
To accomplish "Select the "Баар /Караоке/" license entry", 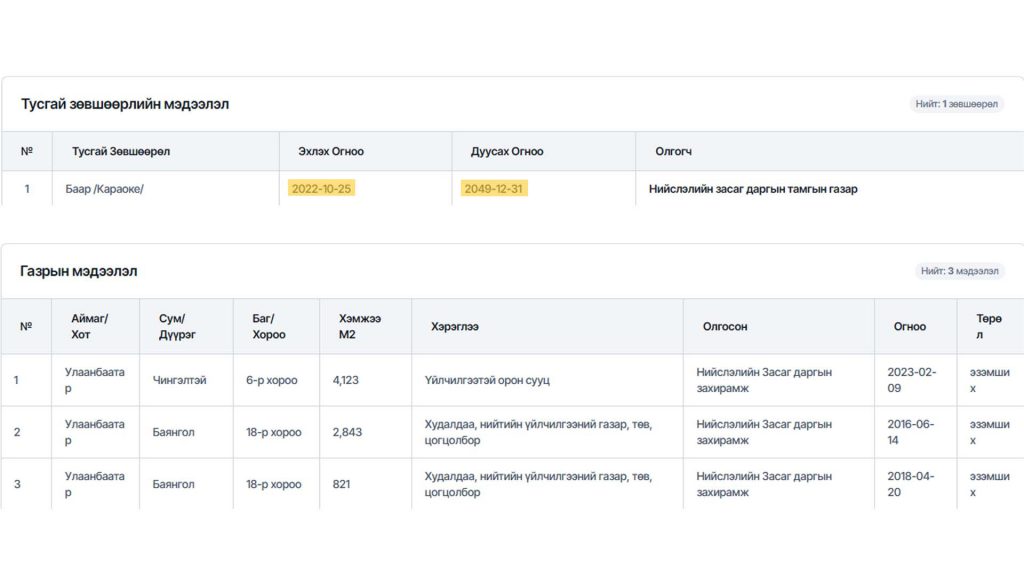I will [x=104, y=189].
